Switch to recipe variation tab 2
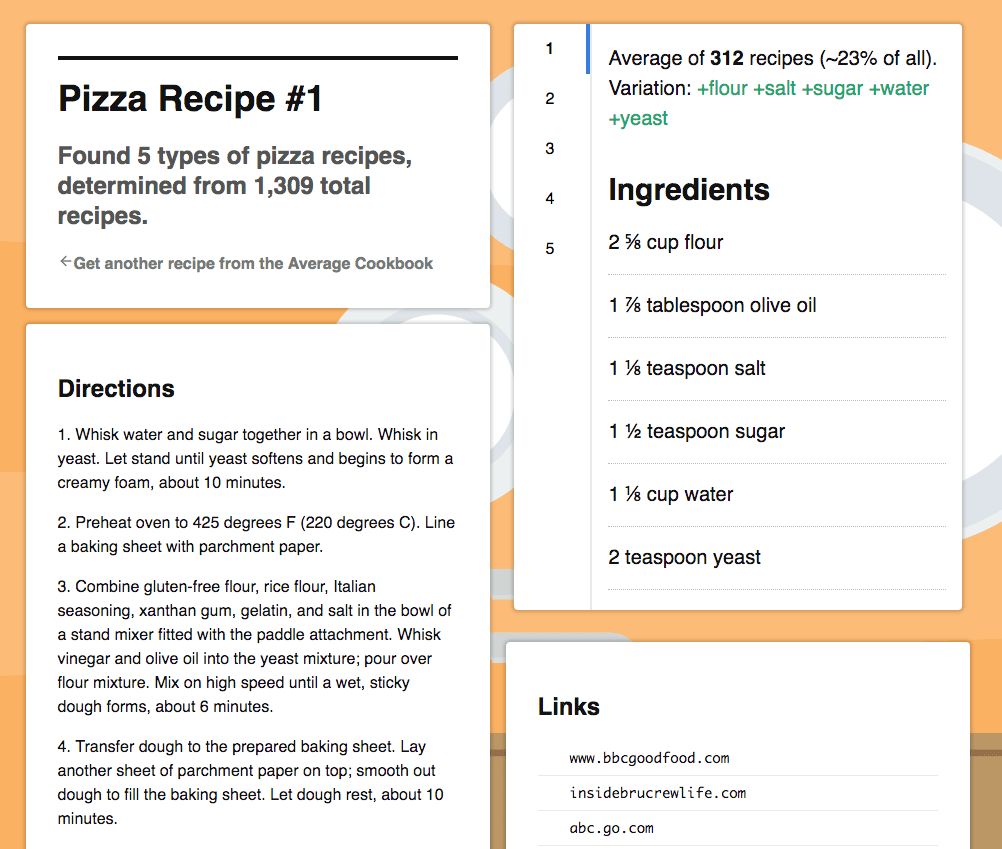 point(550,99)
